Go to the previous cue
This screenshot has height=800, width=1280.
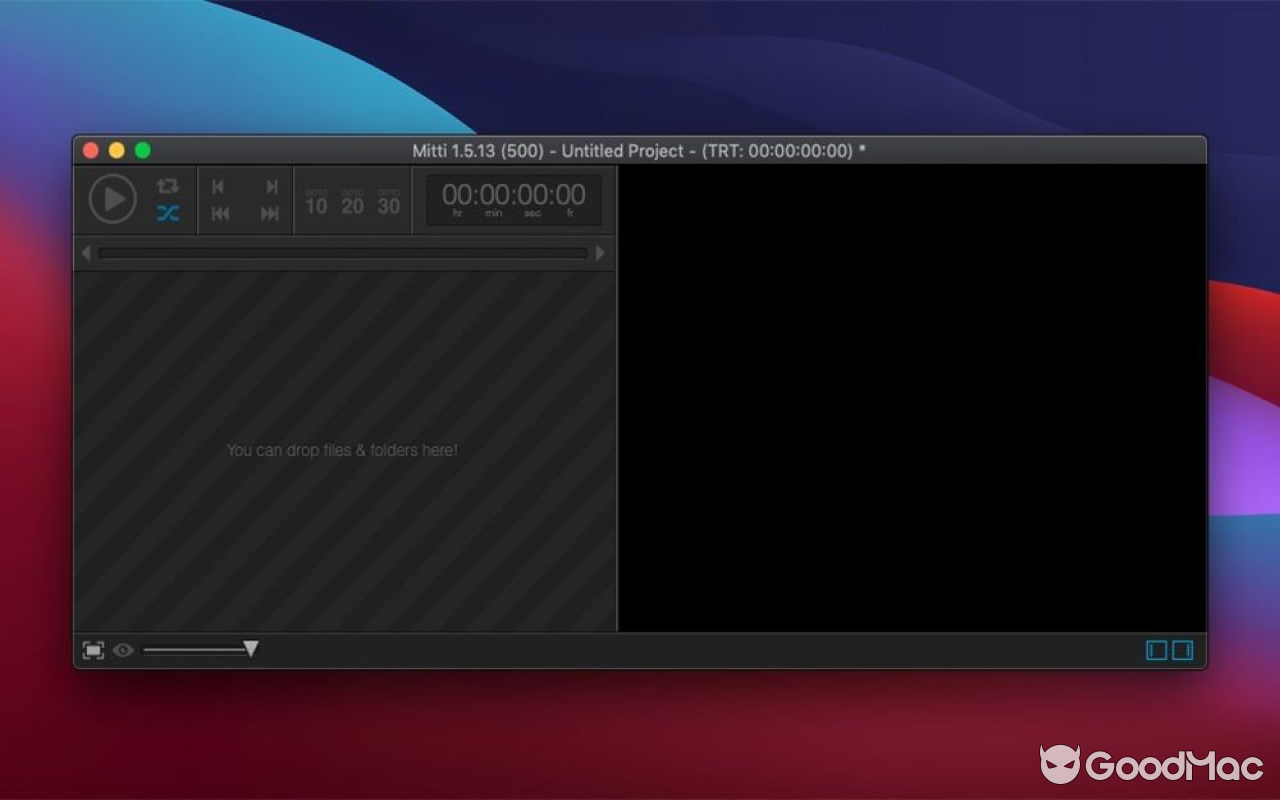(x=219, y=185)
